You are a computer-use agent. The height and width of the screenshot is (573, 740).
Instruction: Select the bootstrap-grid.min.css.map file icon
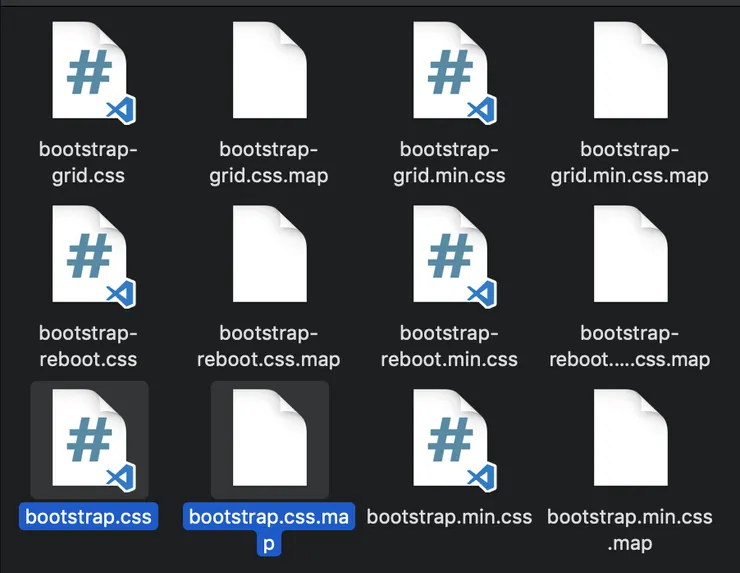(631, 70)
